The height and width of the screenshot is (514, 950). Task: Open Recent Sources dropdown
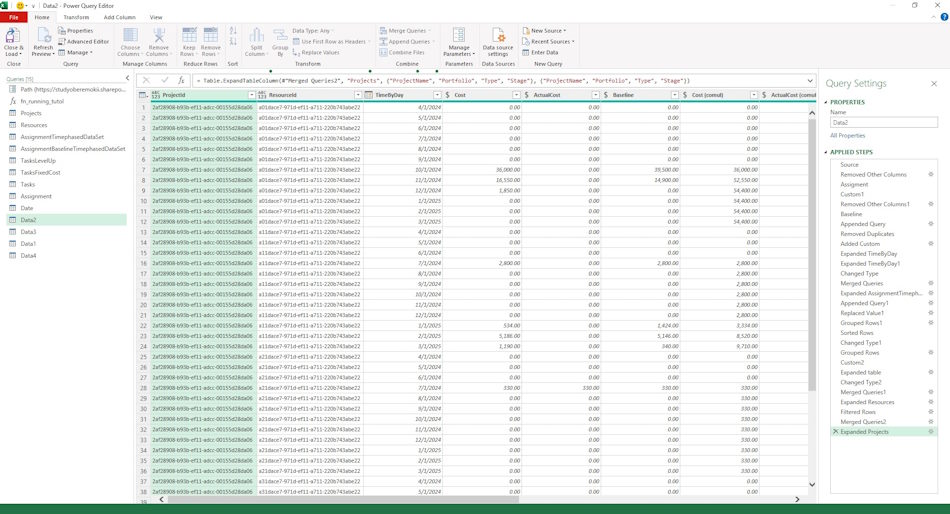tap(548, 42)
